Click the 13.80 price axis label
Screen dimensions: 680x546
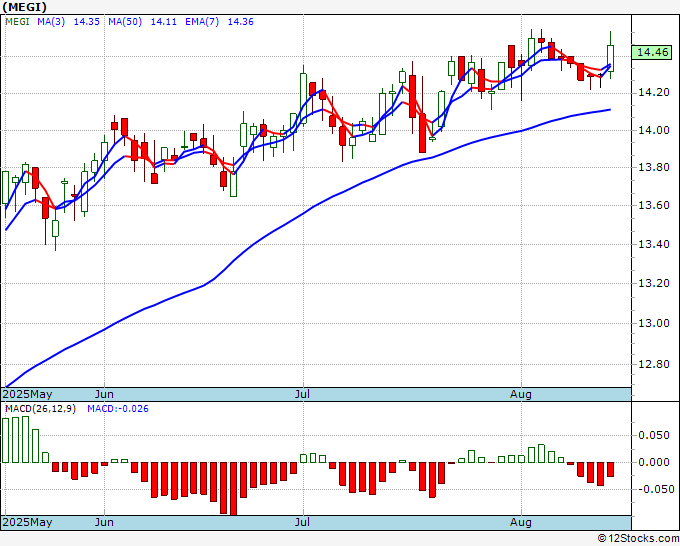(654, 167)
